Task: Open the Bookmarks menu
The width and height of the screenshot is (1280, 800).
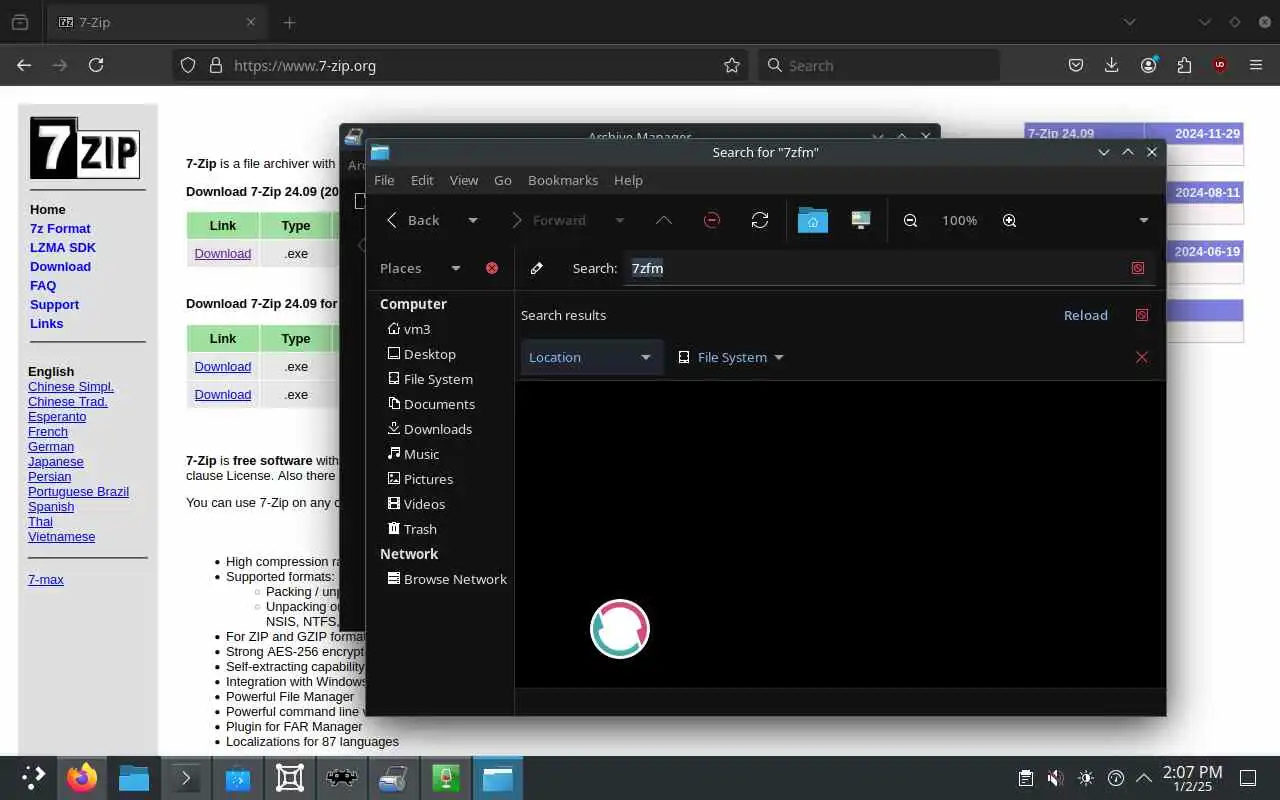Action: pos(563,180)
